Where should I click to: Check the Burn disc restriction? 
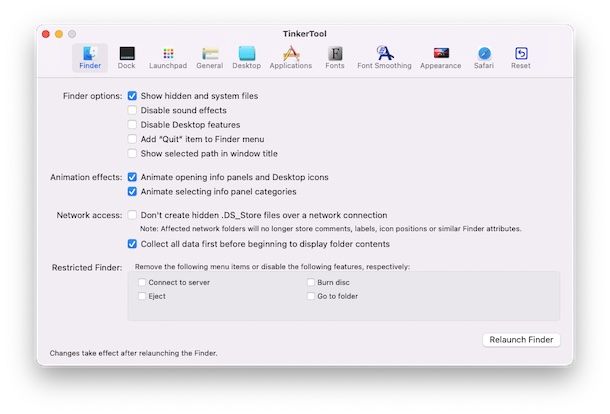coord(311,282)
